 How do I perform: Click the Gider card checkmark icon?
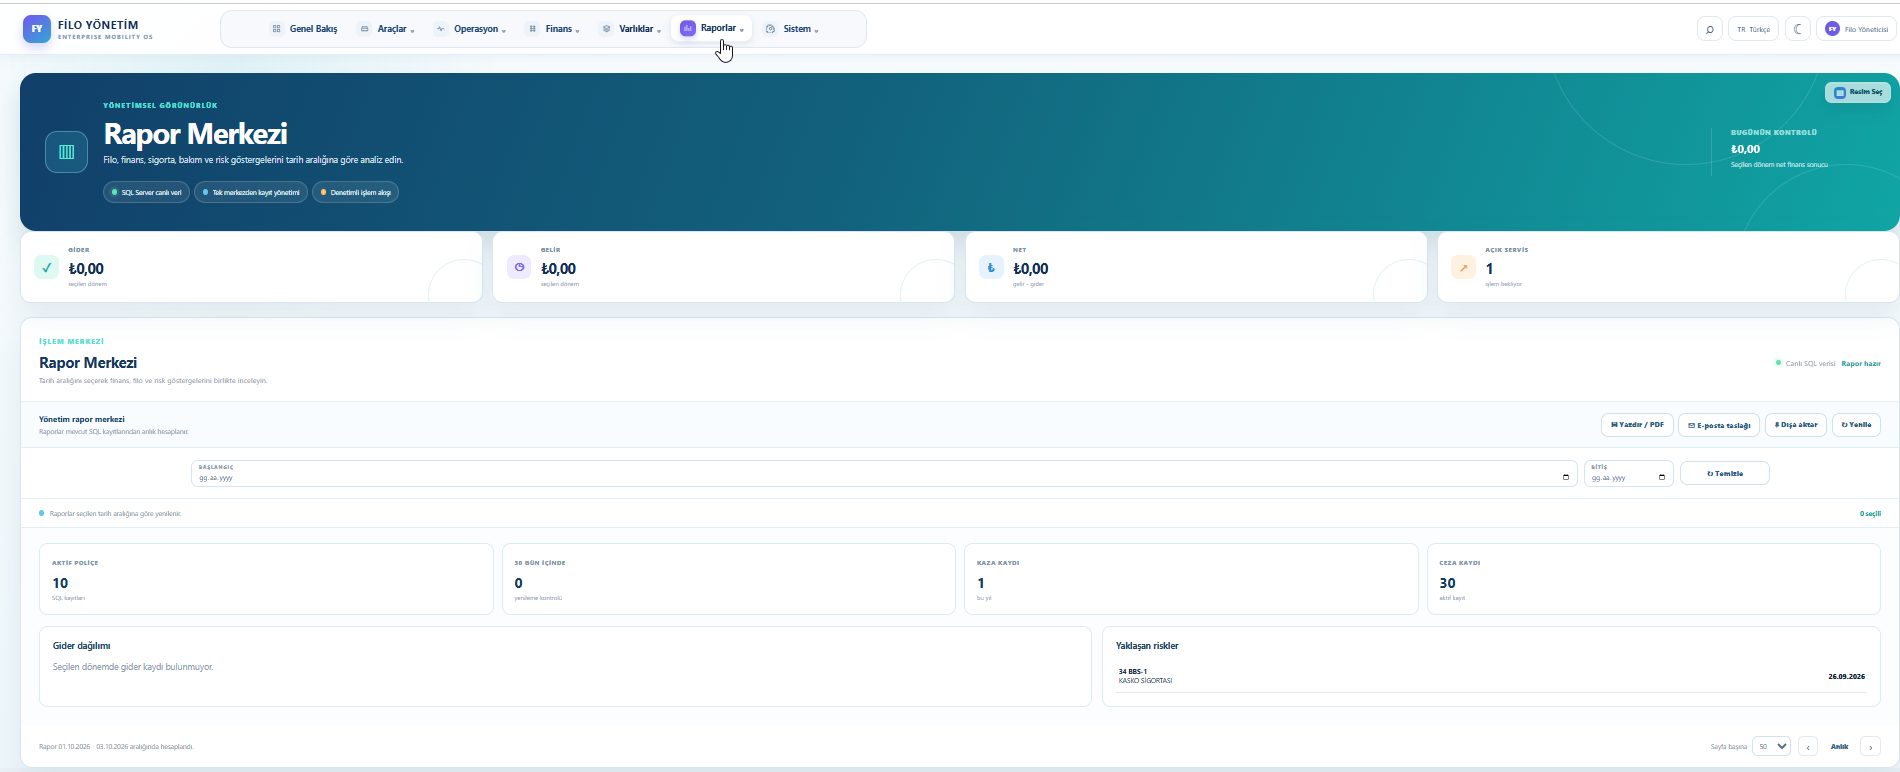(x=47, y=267)
